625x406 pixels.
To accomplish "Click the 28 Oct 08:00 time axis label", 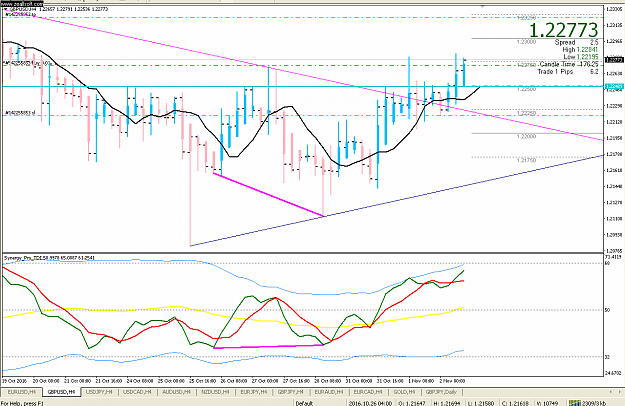I will point(328,381).
